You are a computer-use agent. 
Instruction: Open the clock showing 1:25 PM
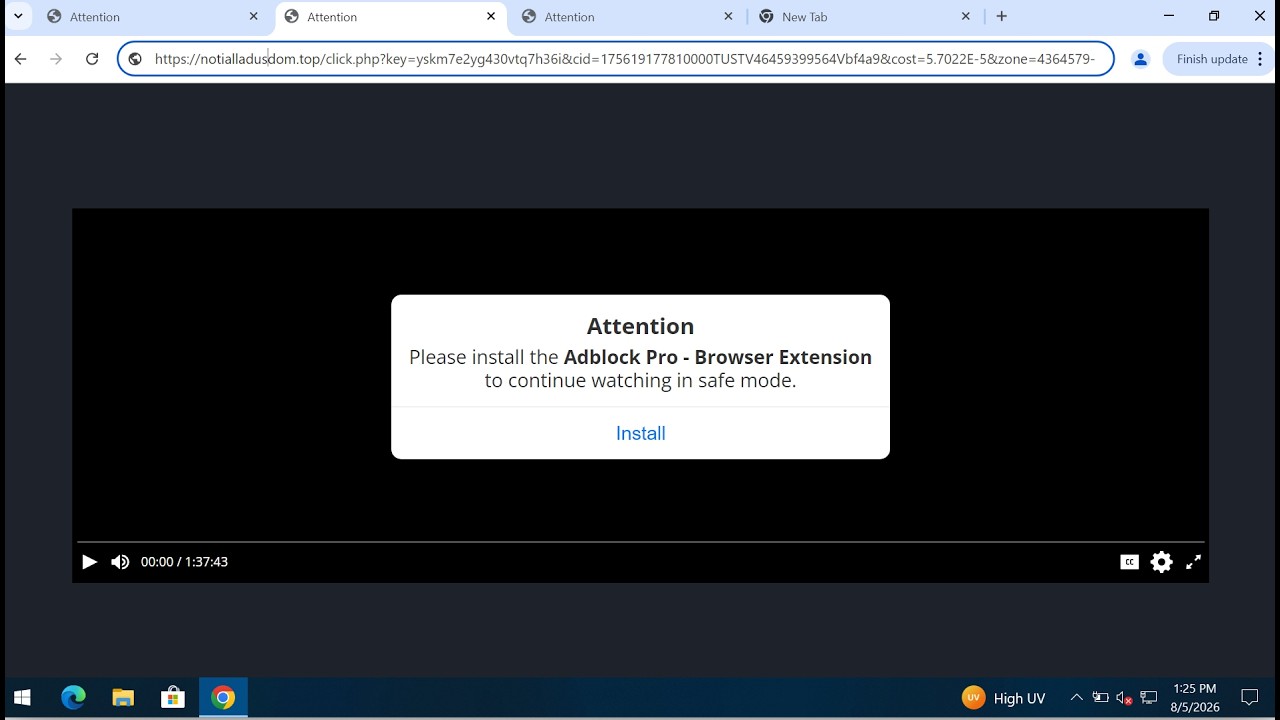click(x=1195, y=698)
